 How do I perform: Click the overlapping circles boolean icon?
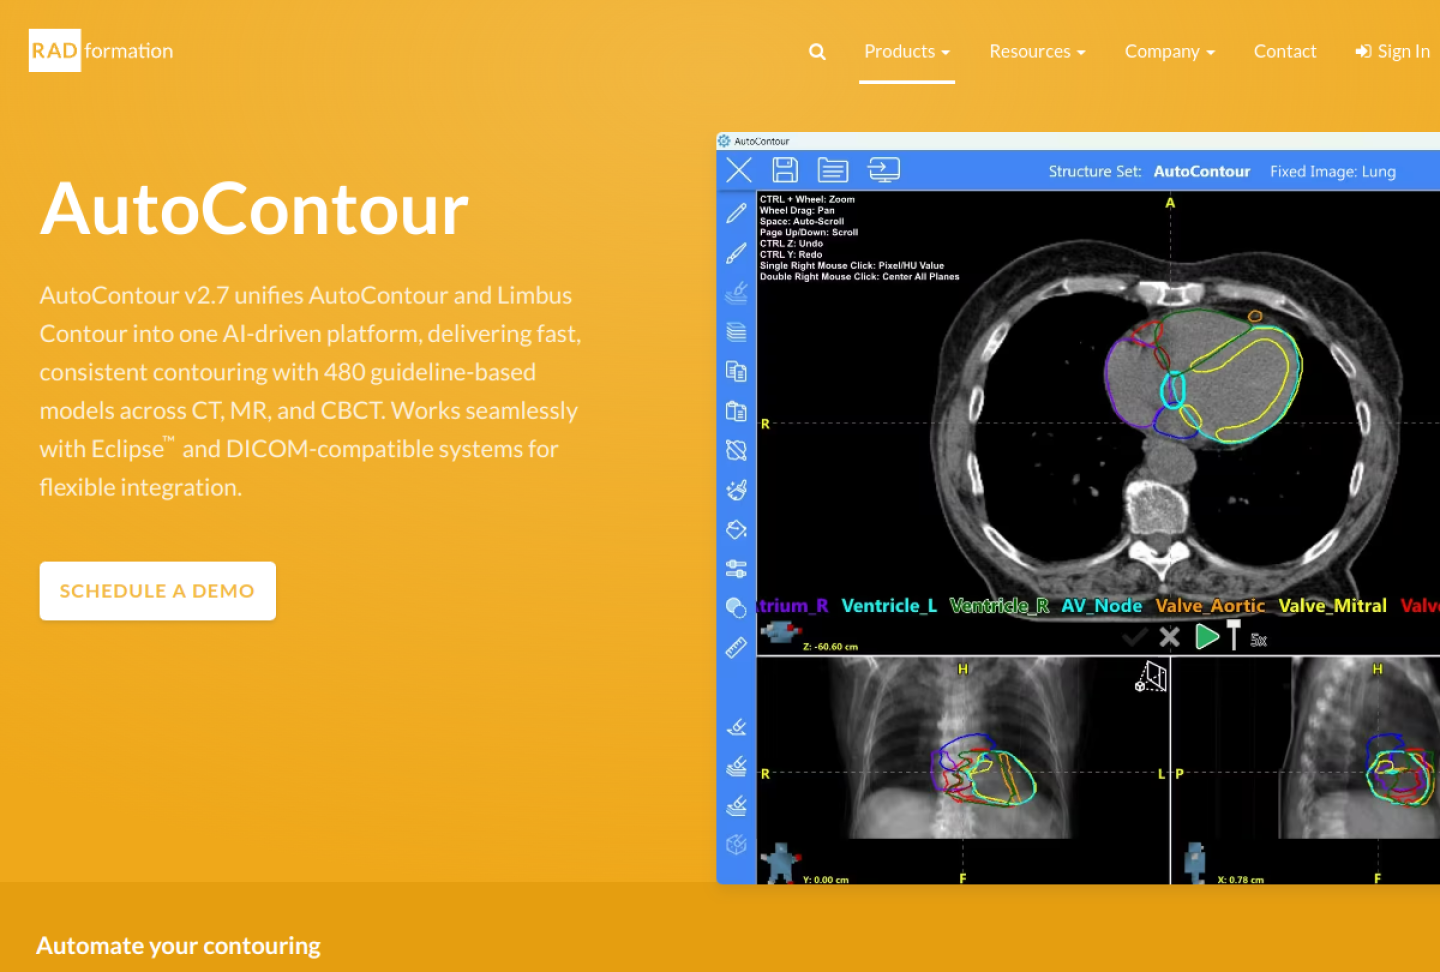tap(736, 608)
